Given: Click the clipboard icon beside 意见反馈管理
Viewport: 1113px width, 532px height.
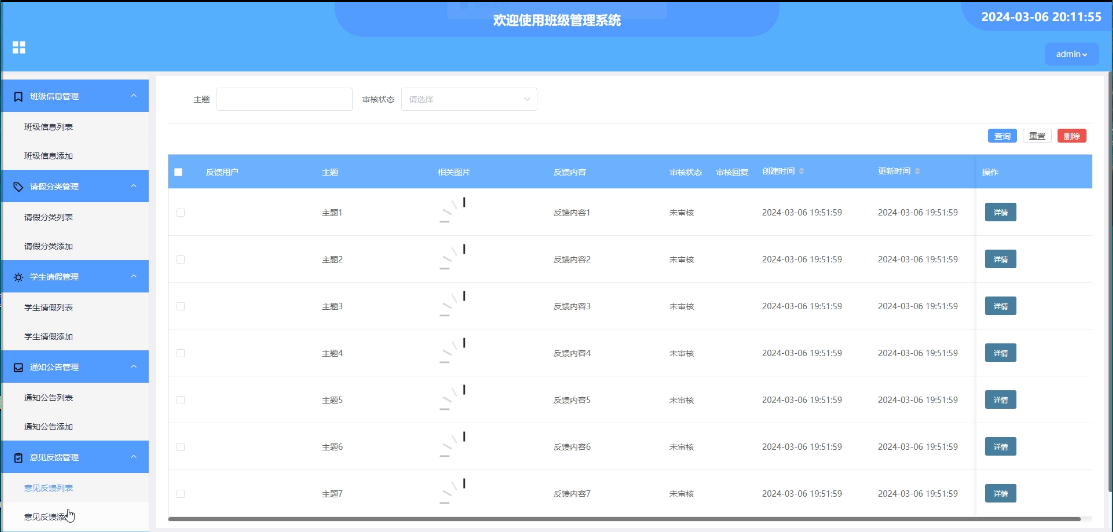Looking at the screenshot, I should [18, 457].
